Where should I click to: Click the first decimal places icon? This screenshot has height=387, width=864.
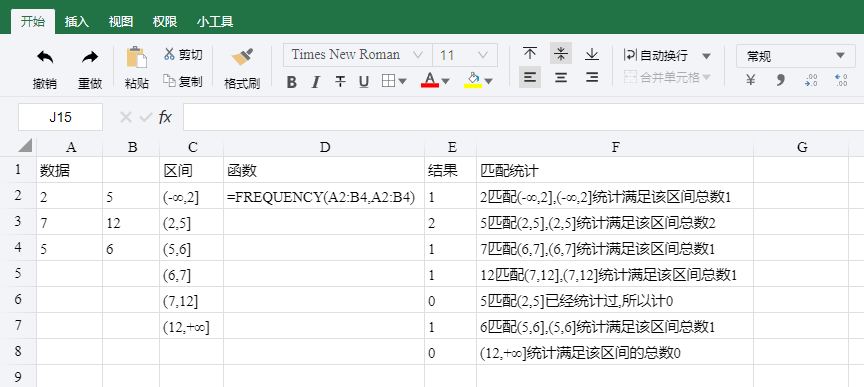pos(811,80)
